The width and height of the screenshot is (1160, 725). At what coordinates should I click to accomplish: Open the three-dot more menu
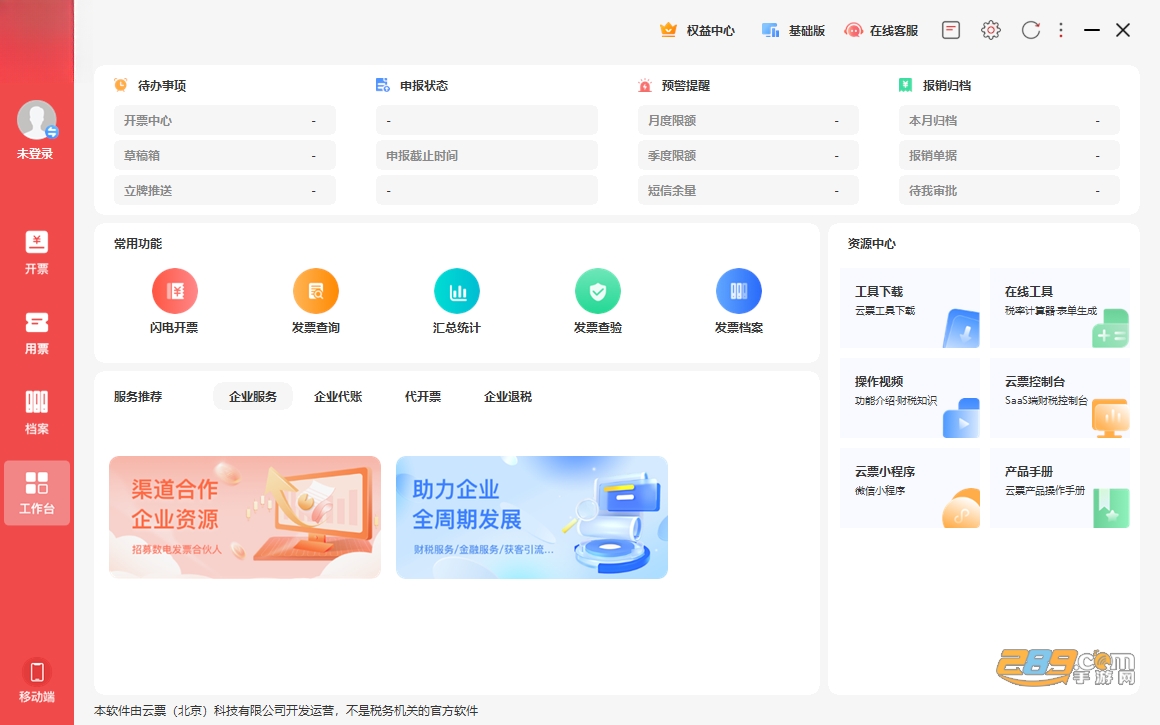1061,30
